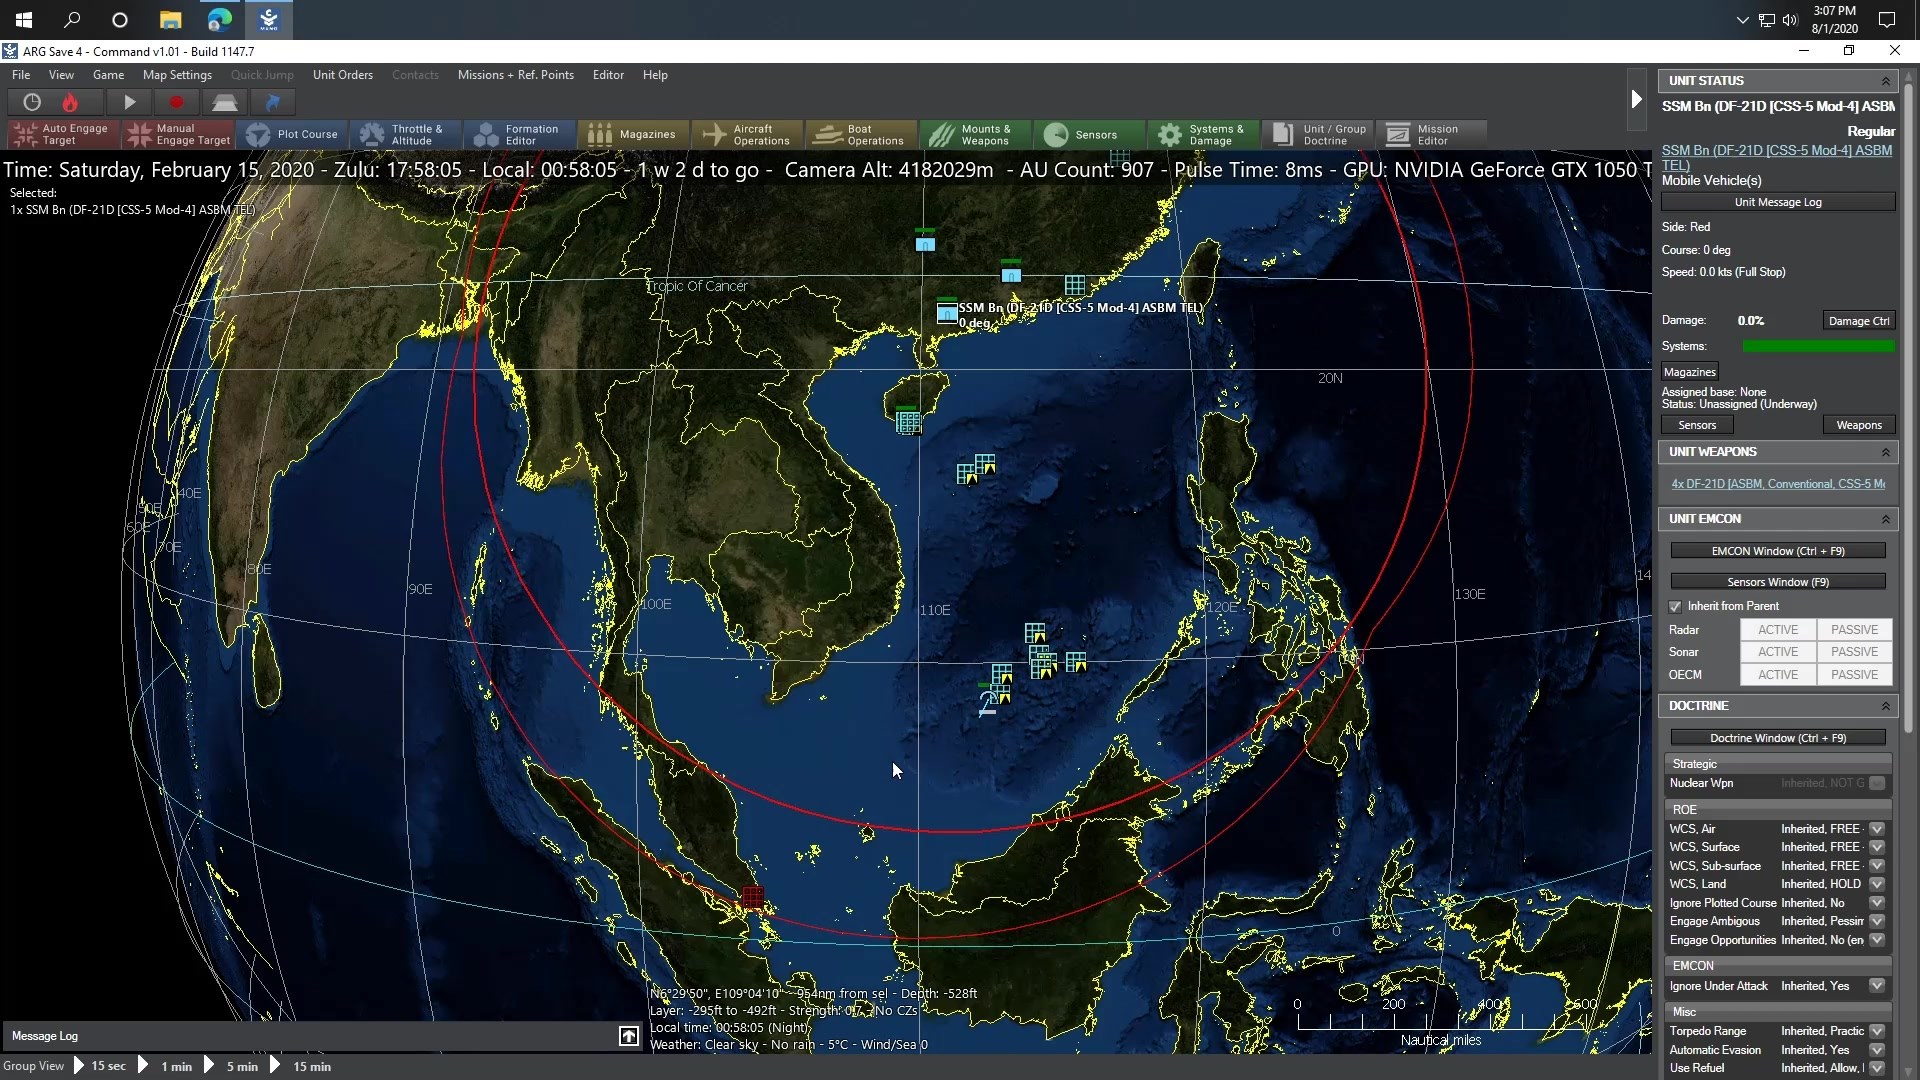
Task: Open Mounts & Weapons
Action: click(976, 134)
